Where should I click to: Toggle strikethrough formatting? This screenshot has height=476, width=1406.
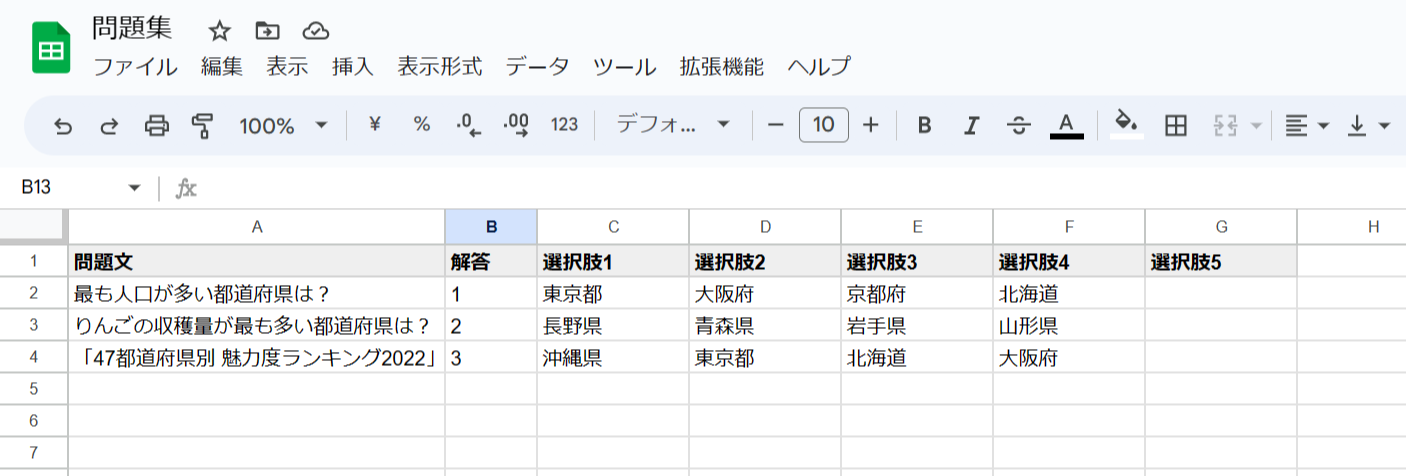point(1019,125)
